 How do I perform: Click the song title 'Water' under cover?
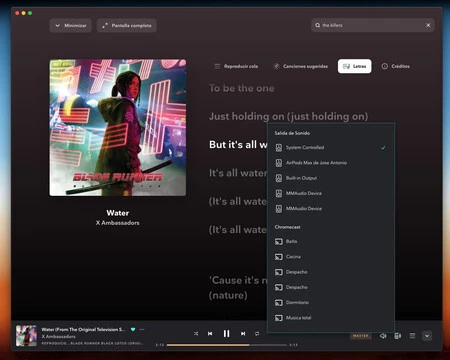tap(118, 213)
